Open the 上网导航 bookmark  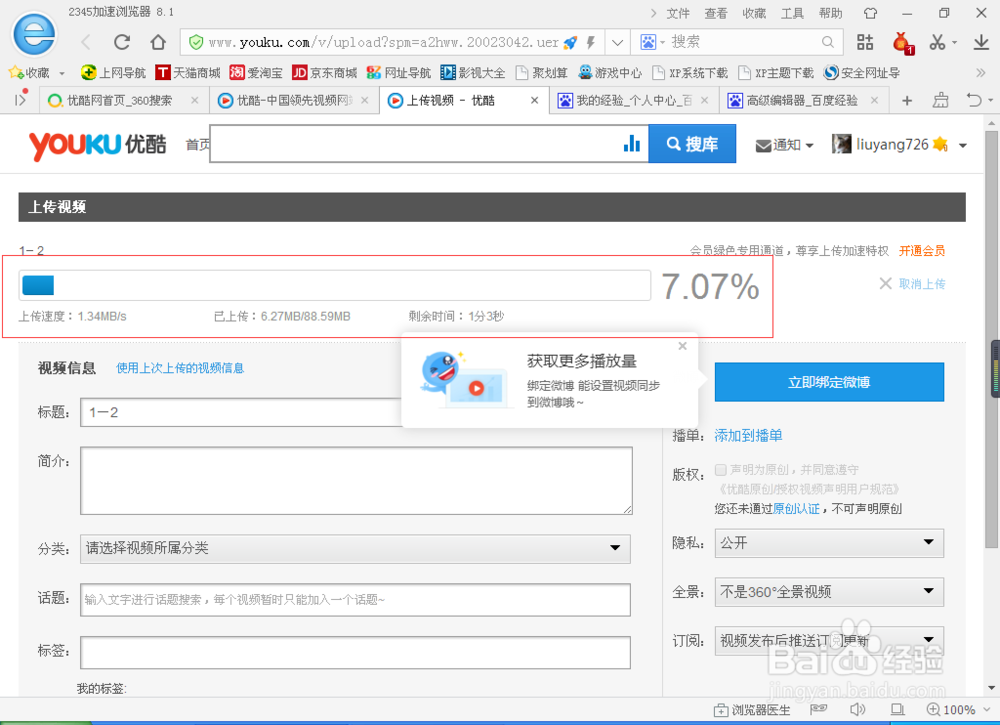pos(114,73)
